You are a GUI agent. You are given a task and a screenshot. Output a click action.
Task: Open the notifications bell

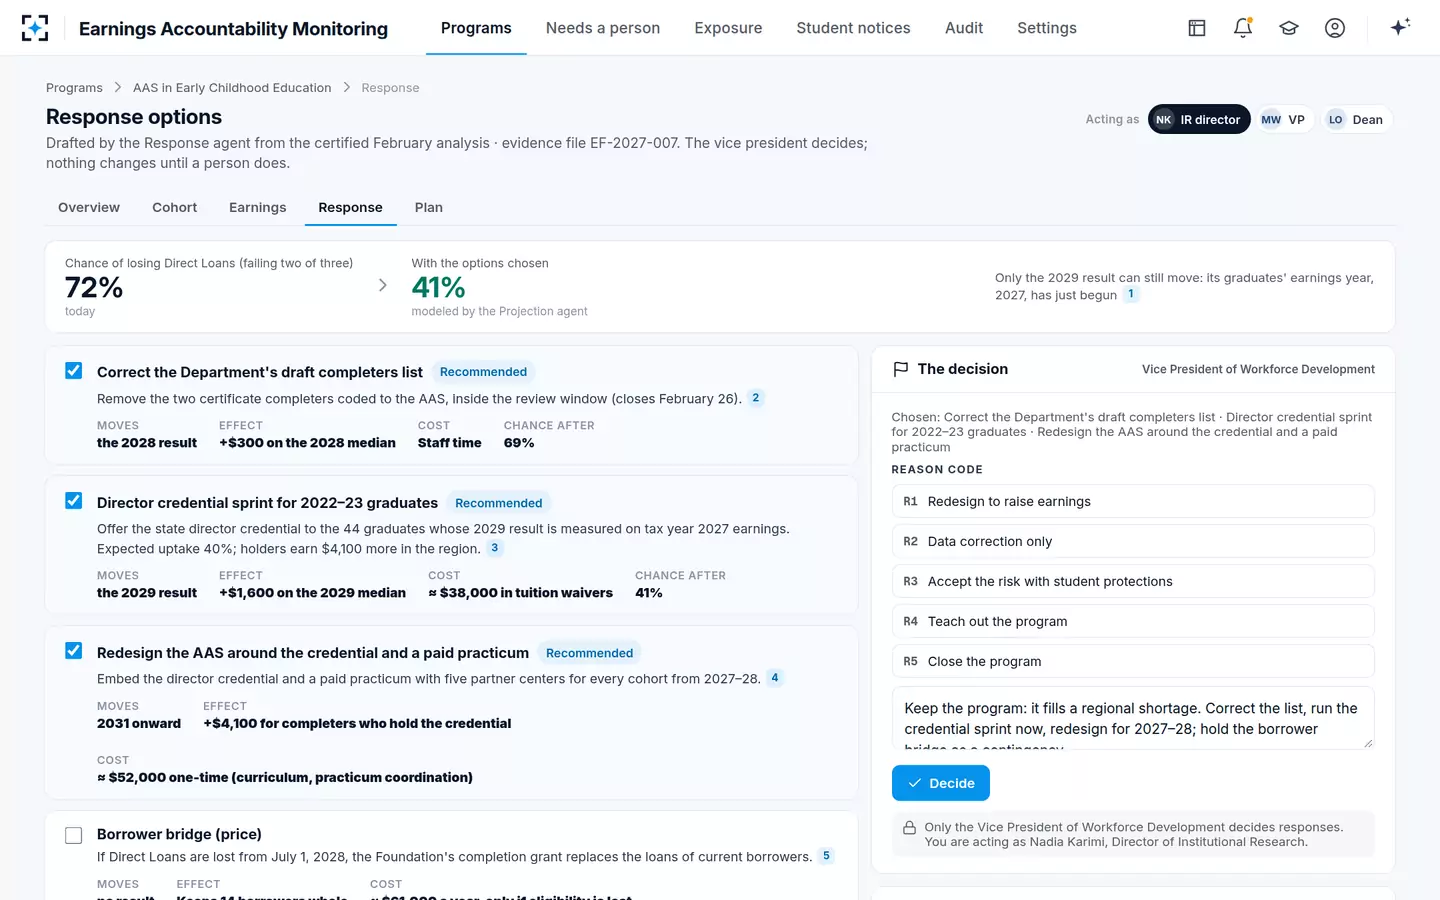(1243, 28)
